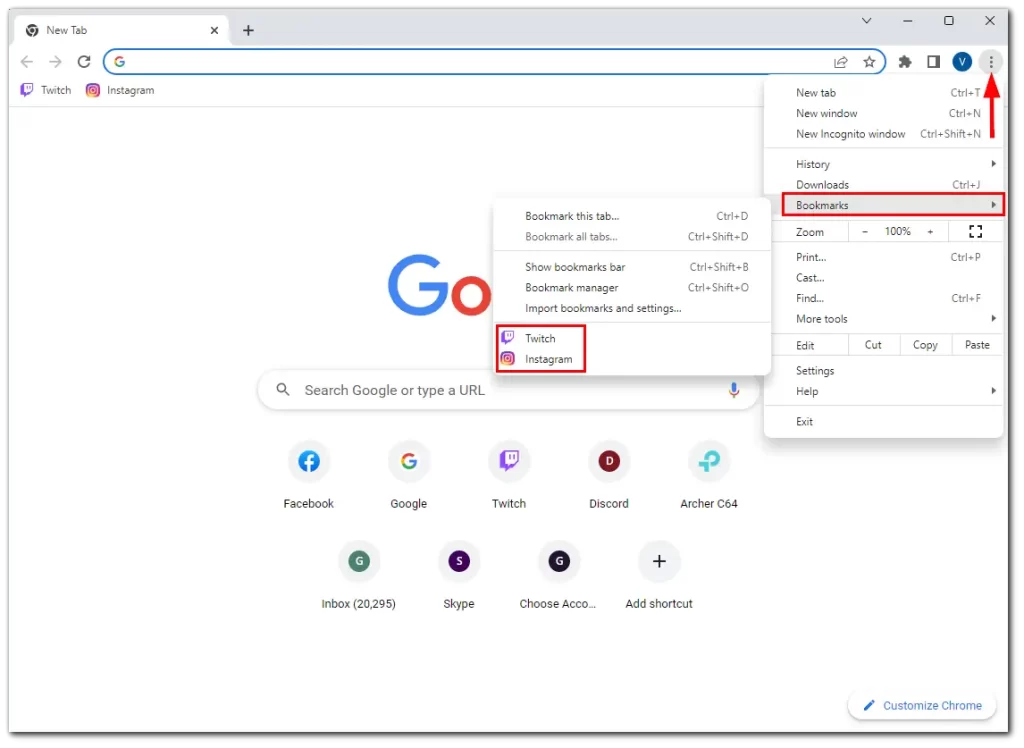Open a new tab with the plus button
The width and height of the screenshot is (1024, 748).
[x=248, y=30]
